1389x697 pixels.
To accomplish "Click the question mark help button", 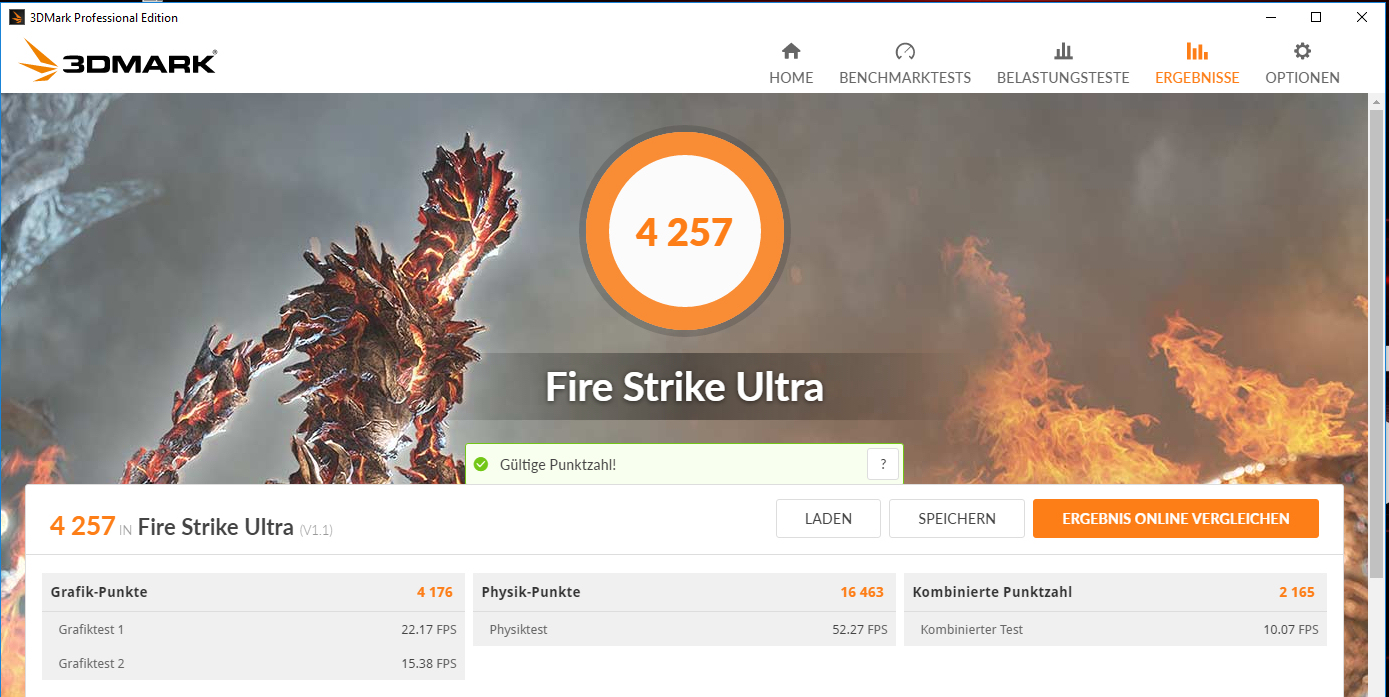I will (x=883, y=464).
